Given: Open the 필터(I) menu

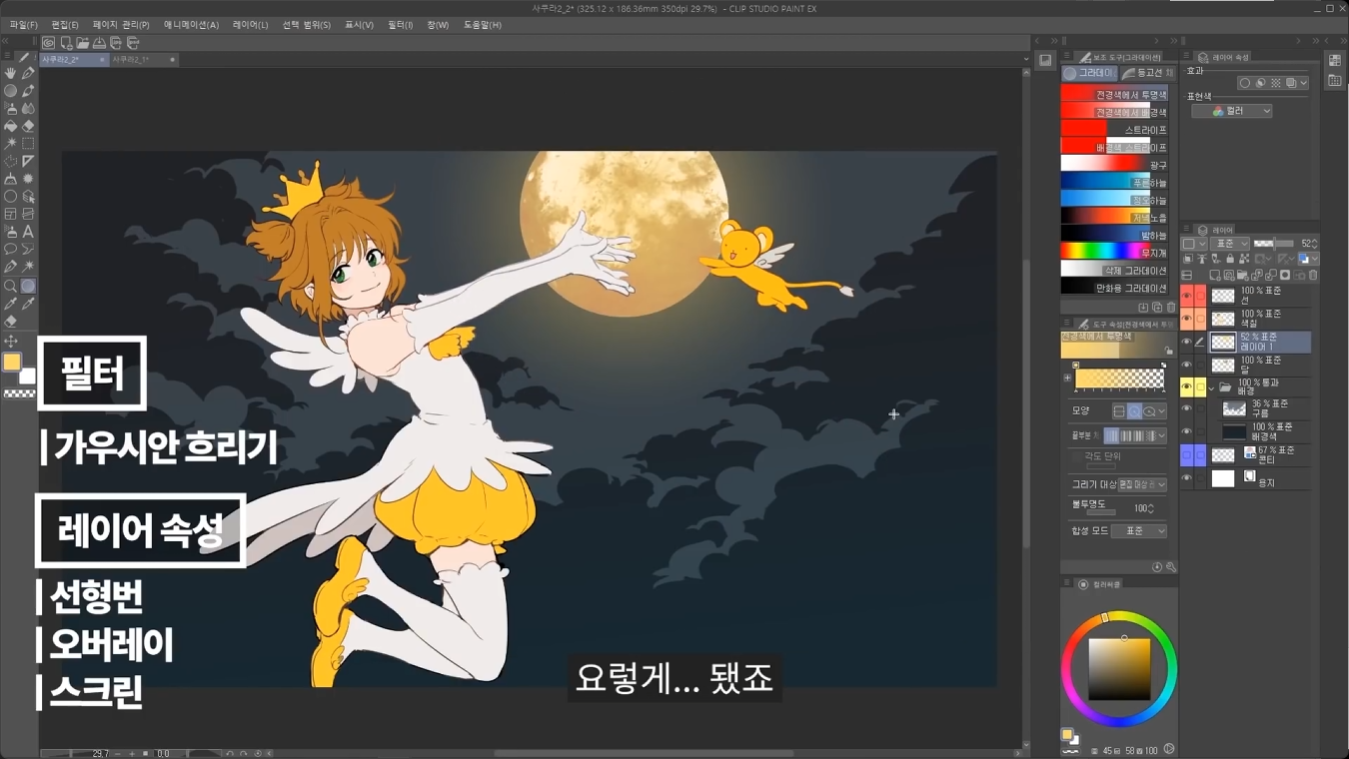Looking at the screenshot, I should pyautogui.click(x=400, y=24).
